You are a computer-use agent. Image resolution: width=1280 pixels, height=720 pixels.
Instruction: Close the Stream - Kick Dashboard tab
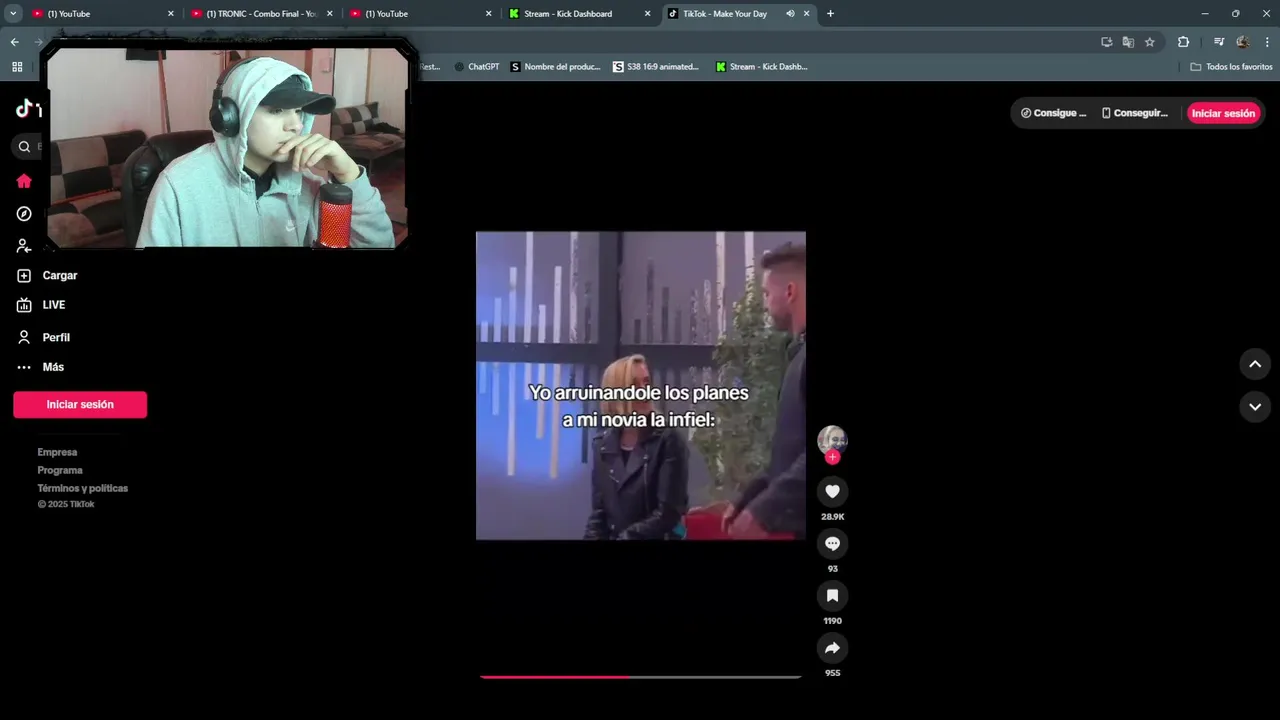pyautogui.click(x=648, y=14)
